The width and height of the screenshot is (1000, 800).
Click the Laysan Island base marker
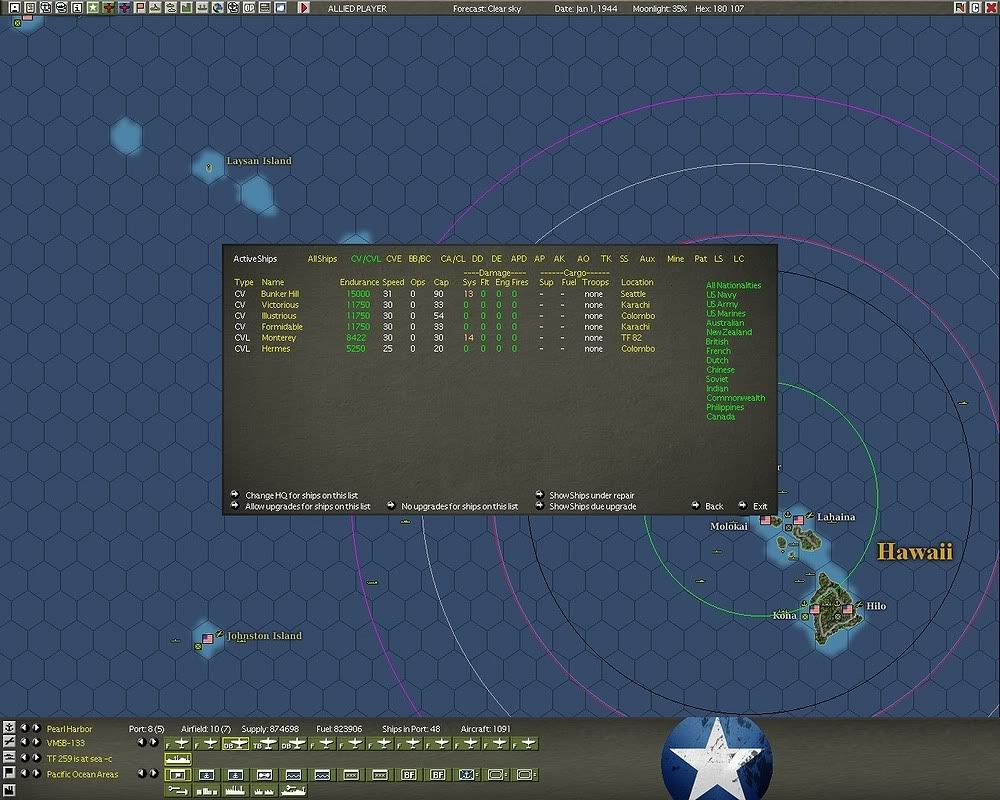pyautogui.click(x=209, y=167)
